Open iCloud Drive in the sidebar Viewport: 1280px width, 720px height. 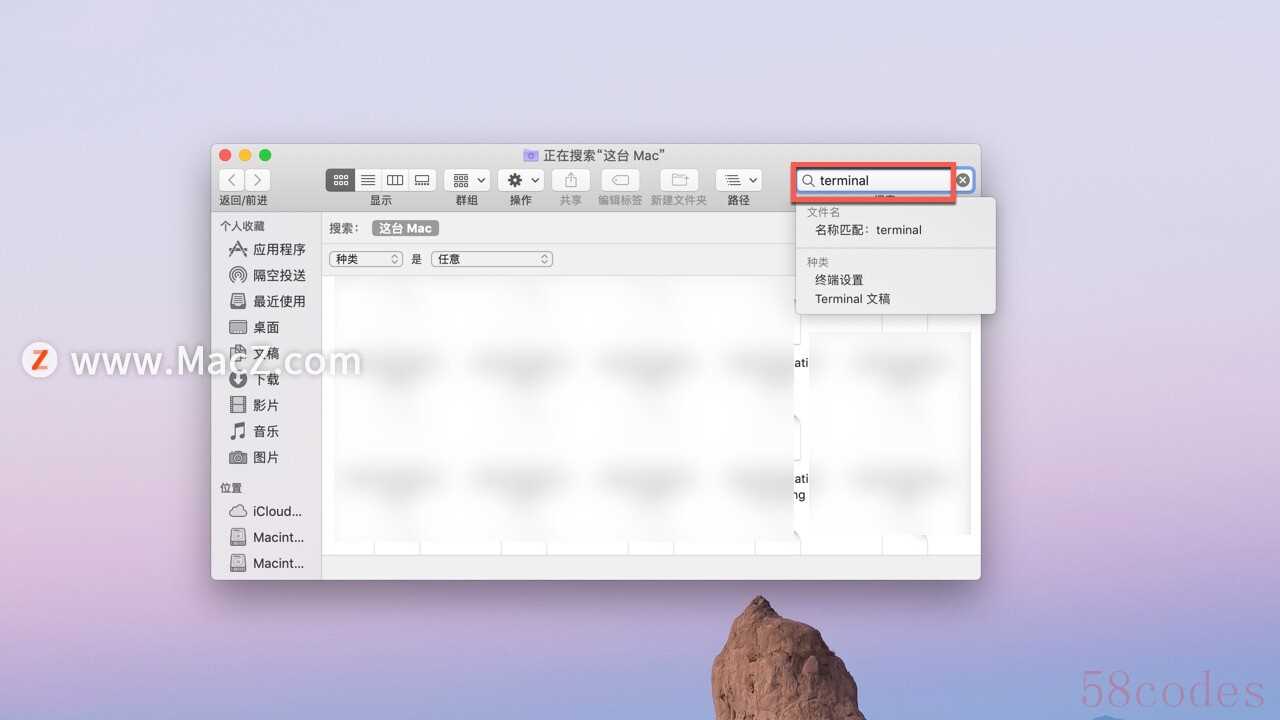266,511
